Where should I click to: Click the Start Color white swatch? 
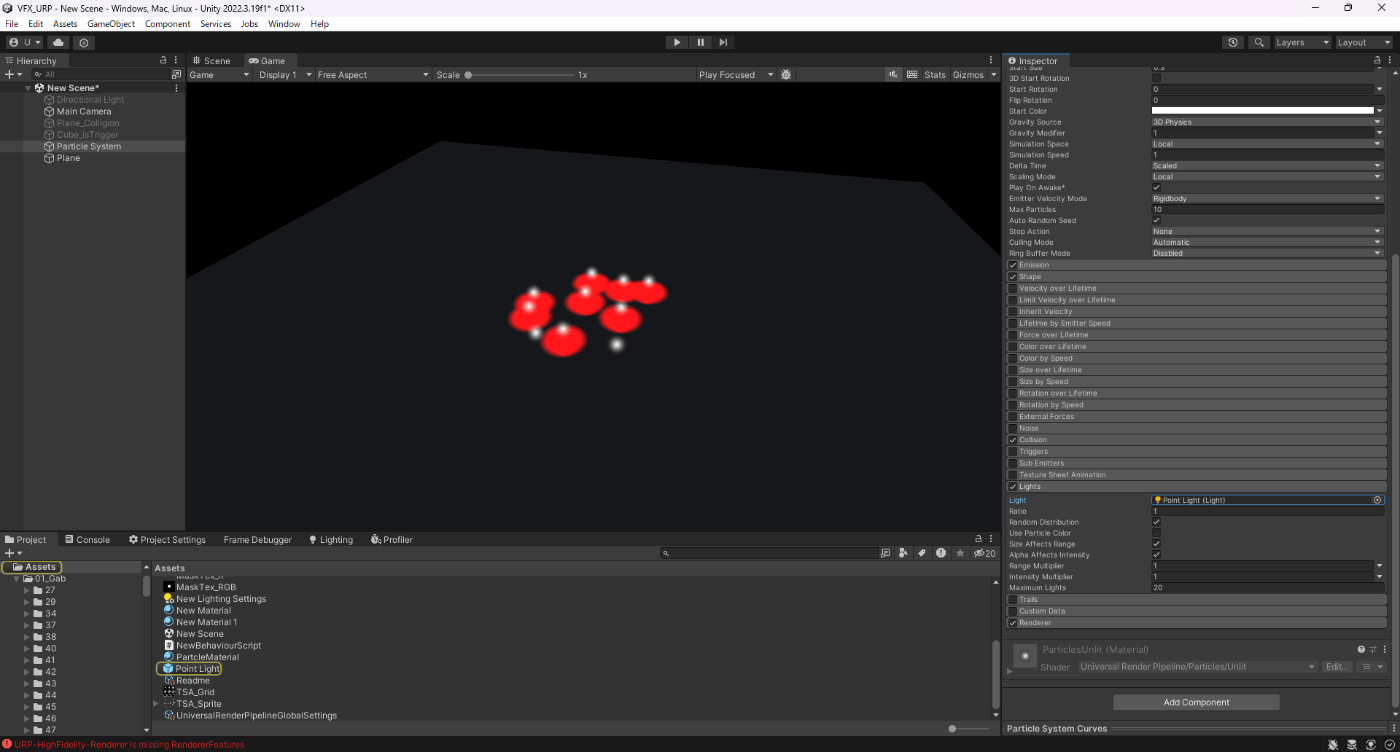[1263, 111]
